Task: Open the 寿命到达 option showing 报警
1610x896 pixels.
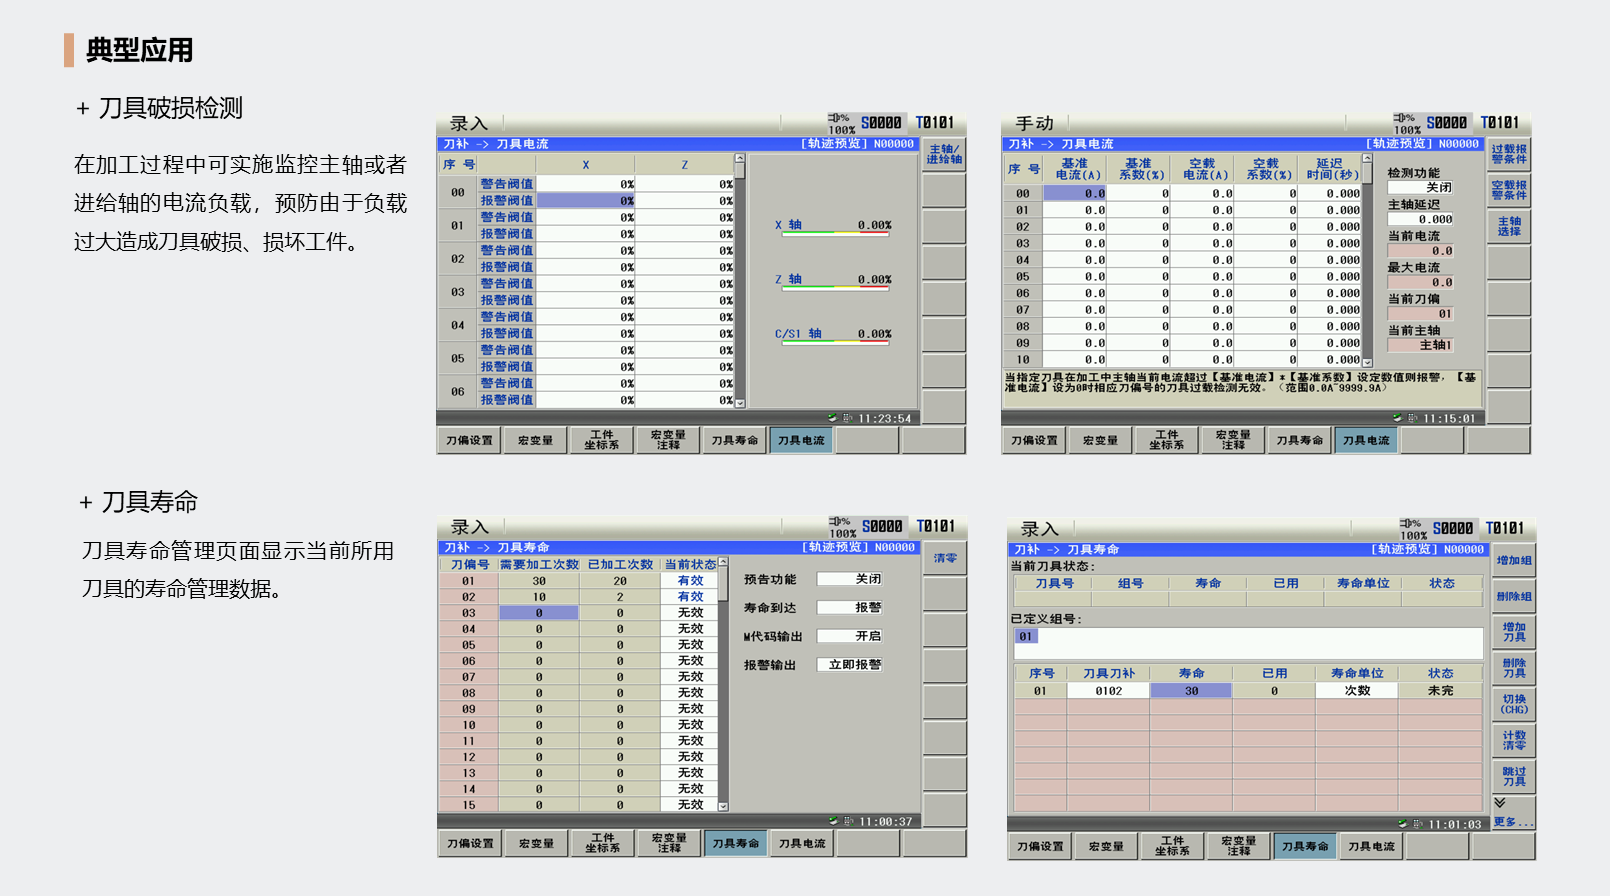Action: pyautogui.click(x=850, y=608)
